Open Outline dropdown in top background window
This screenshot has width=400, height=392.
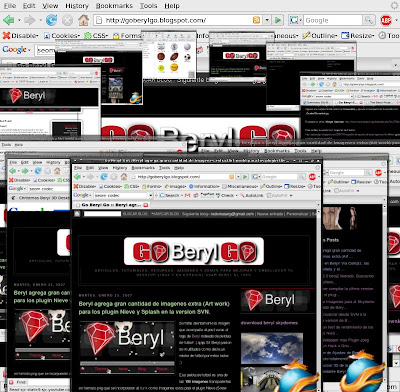click(320, 35)
